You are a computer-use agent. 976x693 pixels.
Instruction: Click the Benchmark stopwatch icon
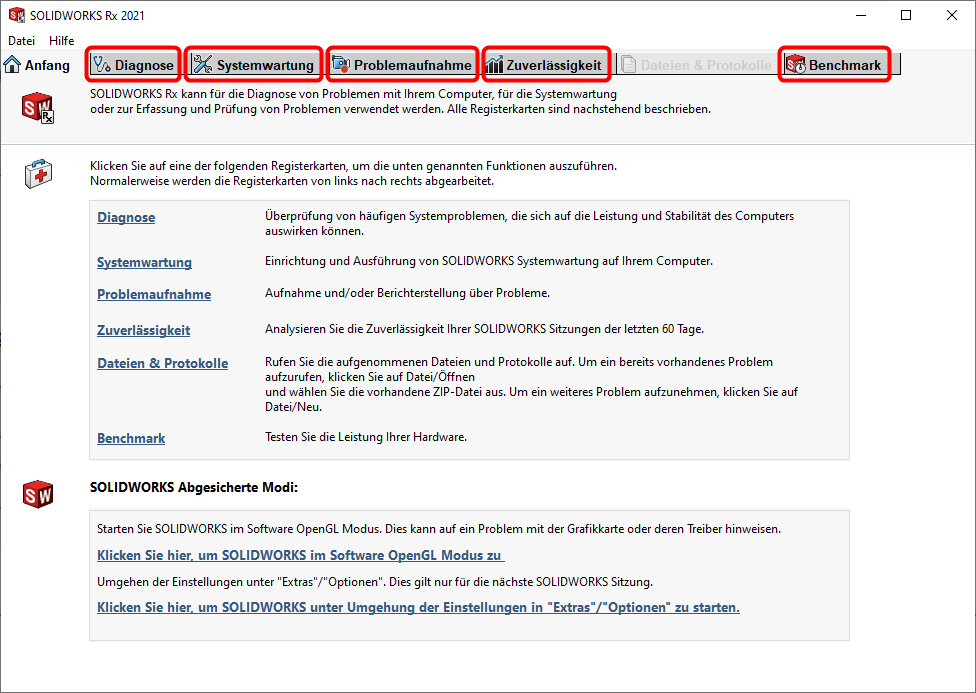click(x=796, y=66)
